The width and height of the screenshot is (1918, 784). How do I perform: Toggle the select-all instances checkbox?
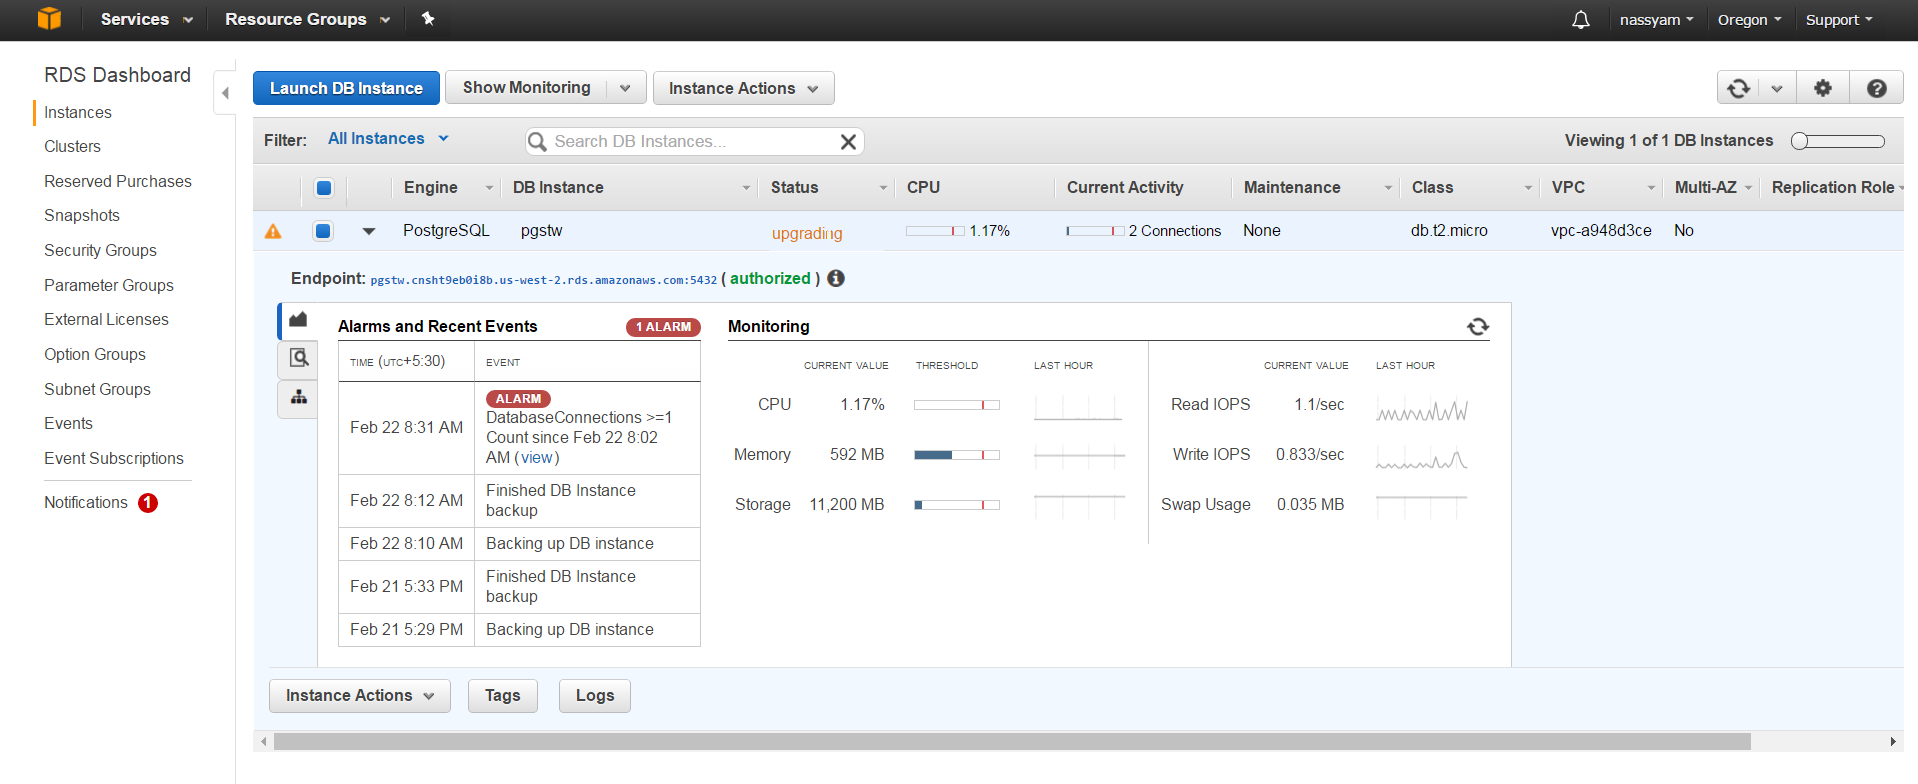[x=324, y=188]
